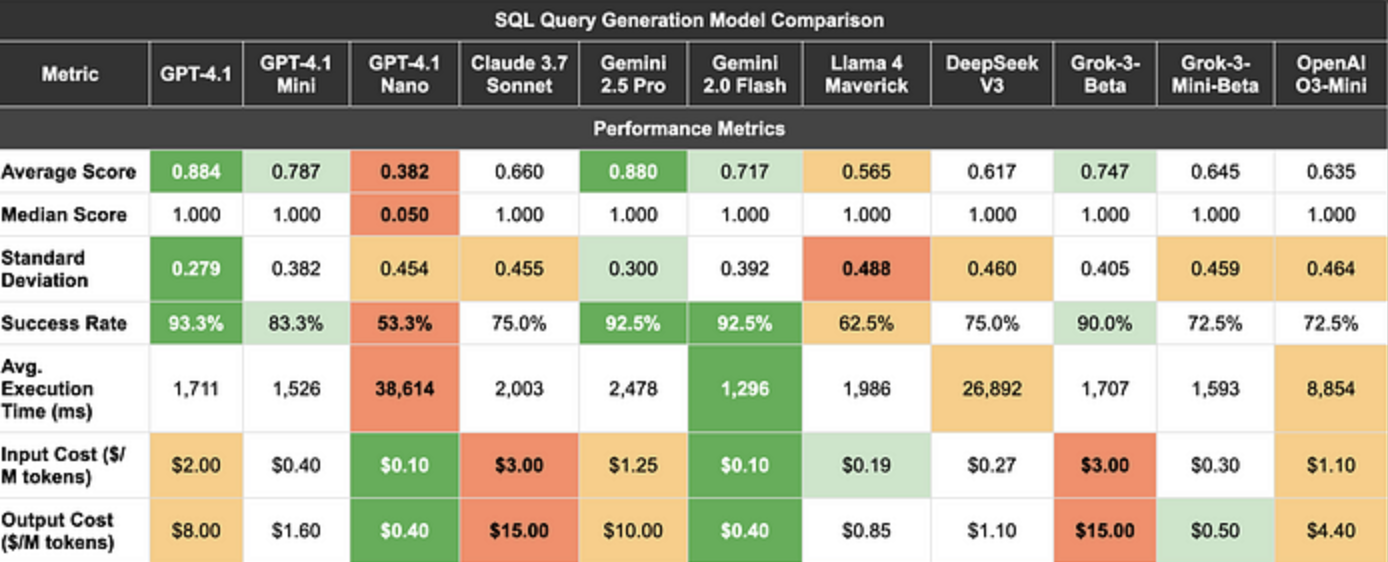Select the 0.279 standard deviation cell
Viewport: 1388px width, 562px height.
click(196, 269)
